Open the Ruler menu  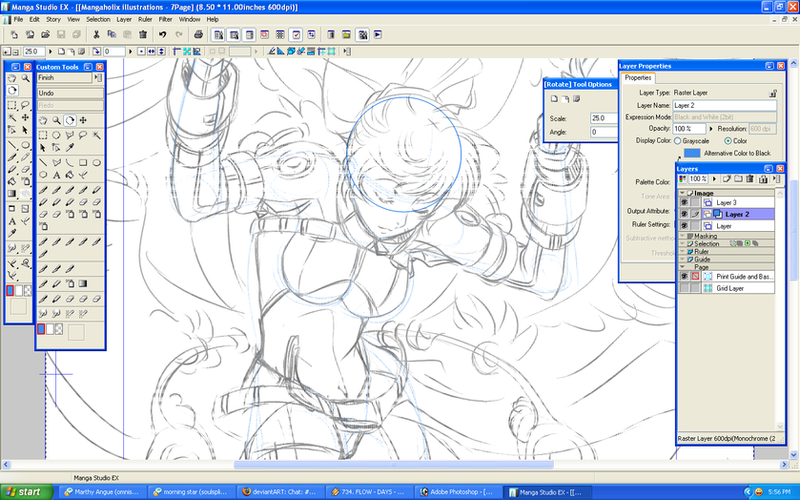145,19
